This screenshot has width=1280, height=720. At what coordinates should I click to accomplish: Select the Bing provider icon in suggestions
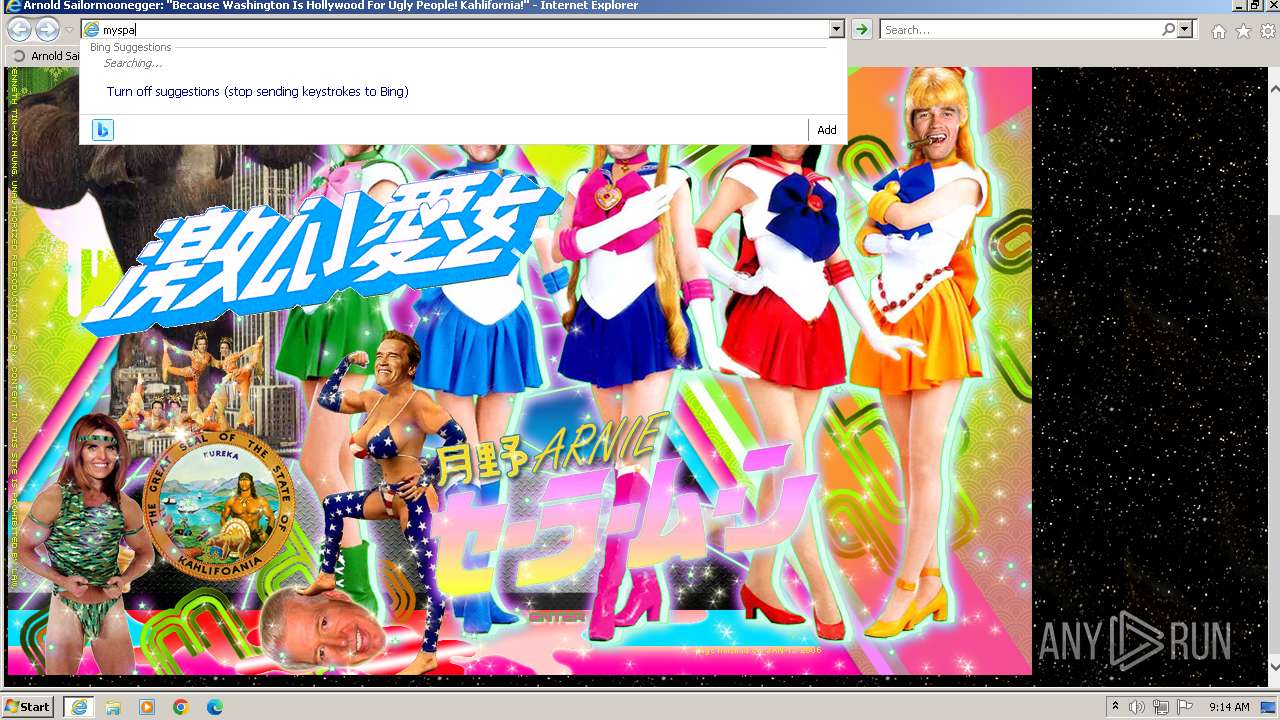pos(102,130)
